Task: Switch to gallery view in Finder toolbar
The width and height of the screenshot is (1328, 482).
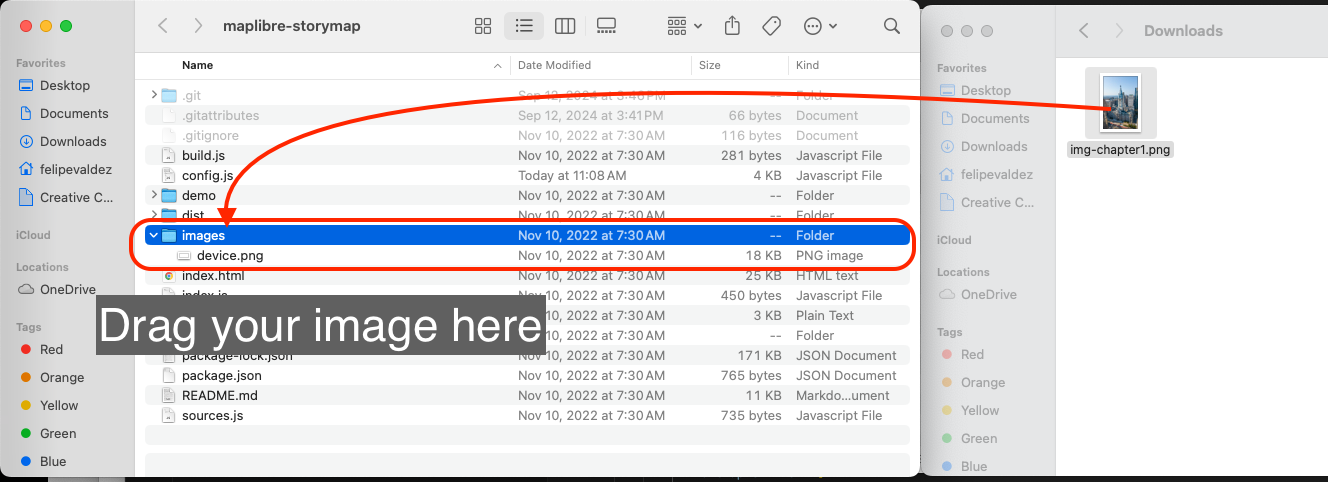Action: coord(606,26)
